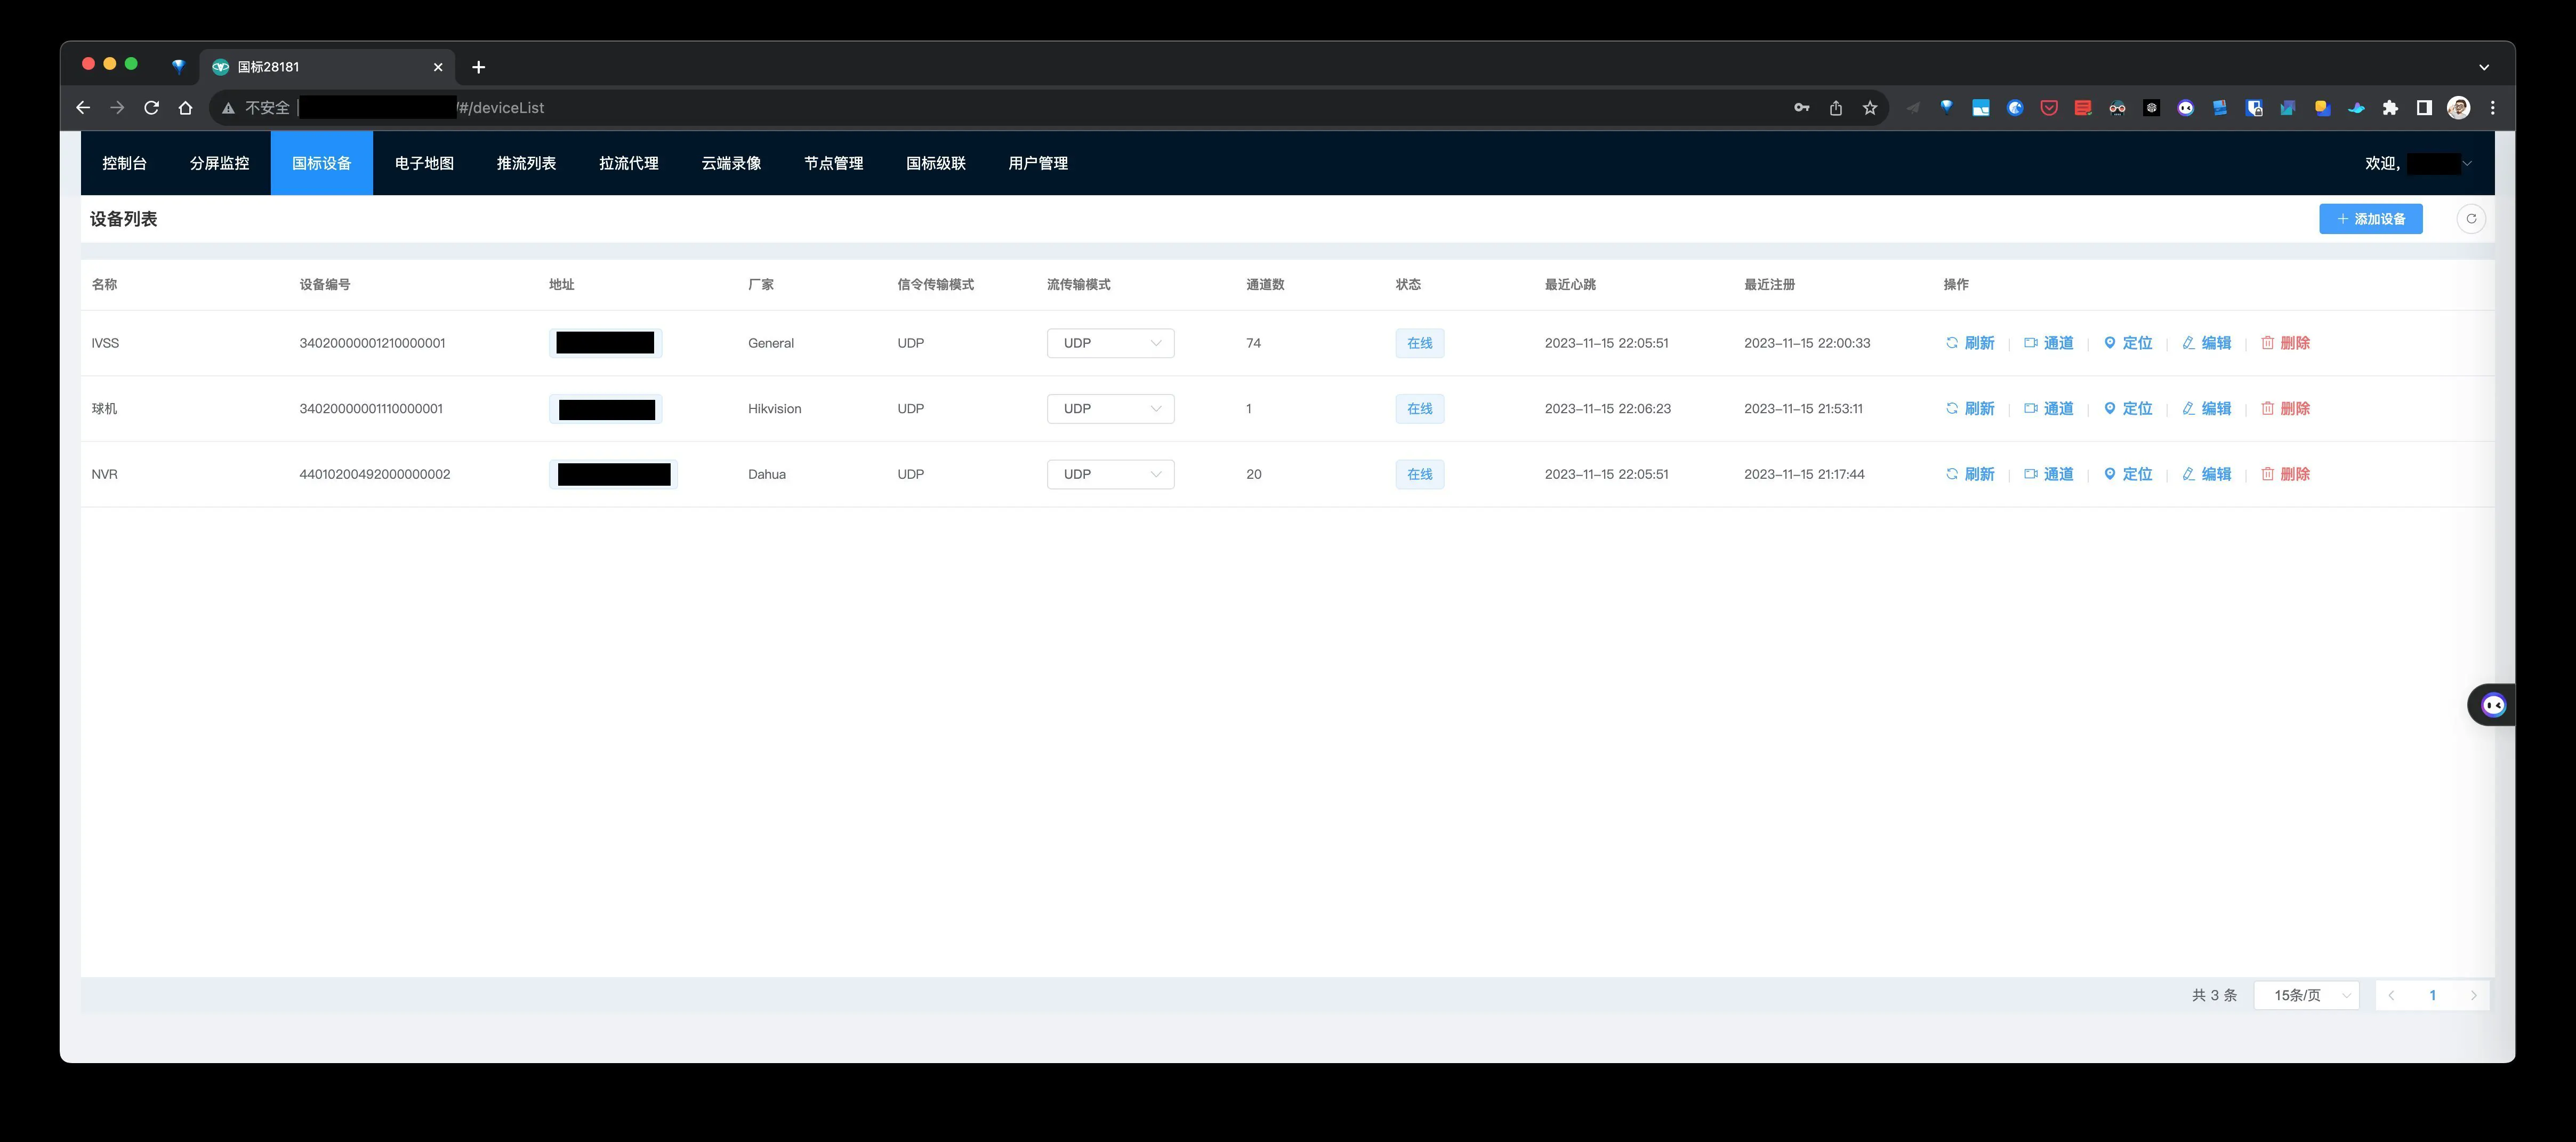Expand the 欢迎 user menu dropdown
This screenshot has height=1142, width=2576.
click(x=2467, y=163)
